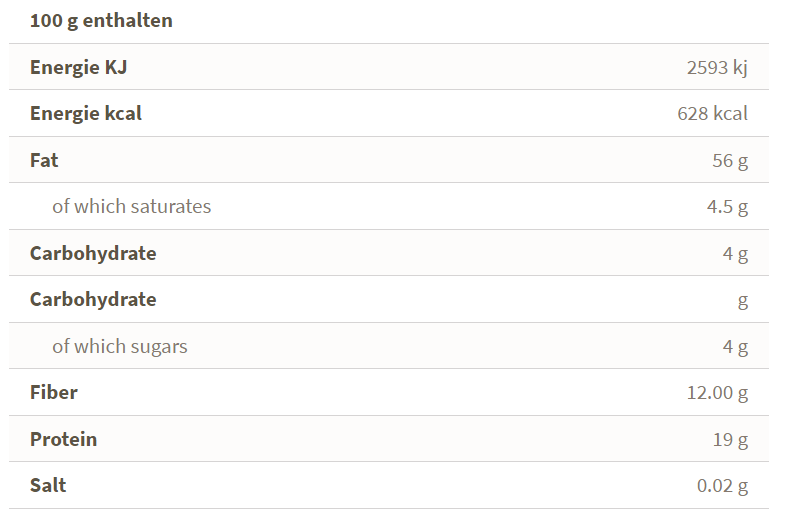The width and height of the screenshot is (792, 527).
Task: Click the 4 g carbohydrate value
Action: [x=735, y=253]
